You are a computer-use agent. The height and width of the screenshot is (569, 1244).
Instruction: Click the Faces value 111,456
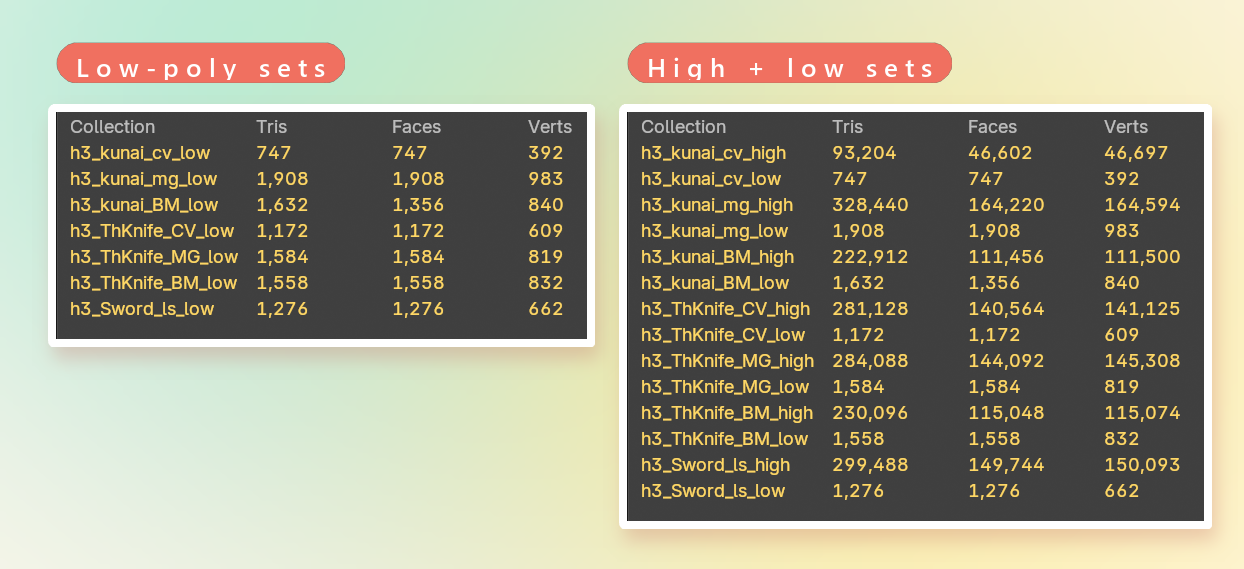(x=1006, y=257)
